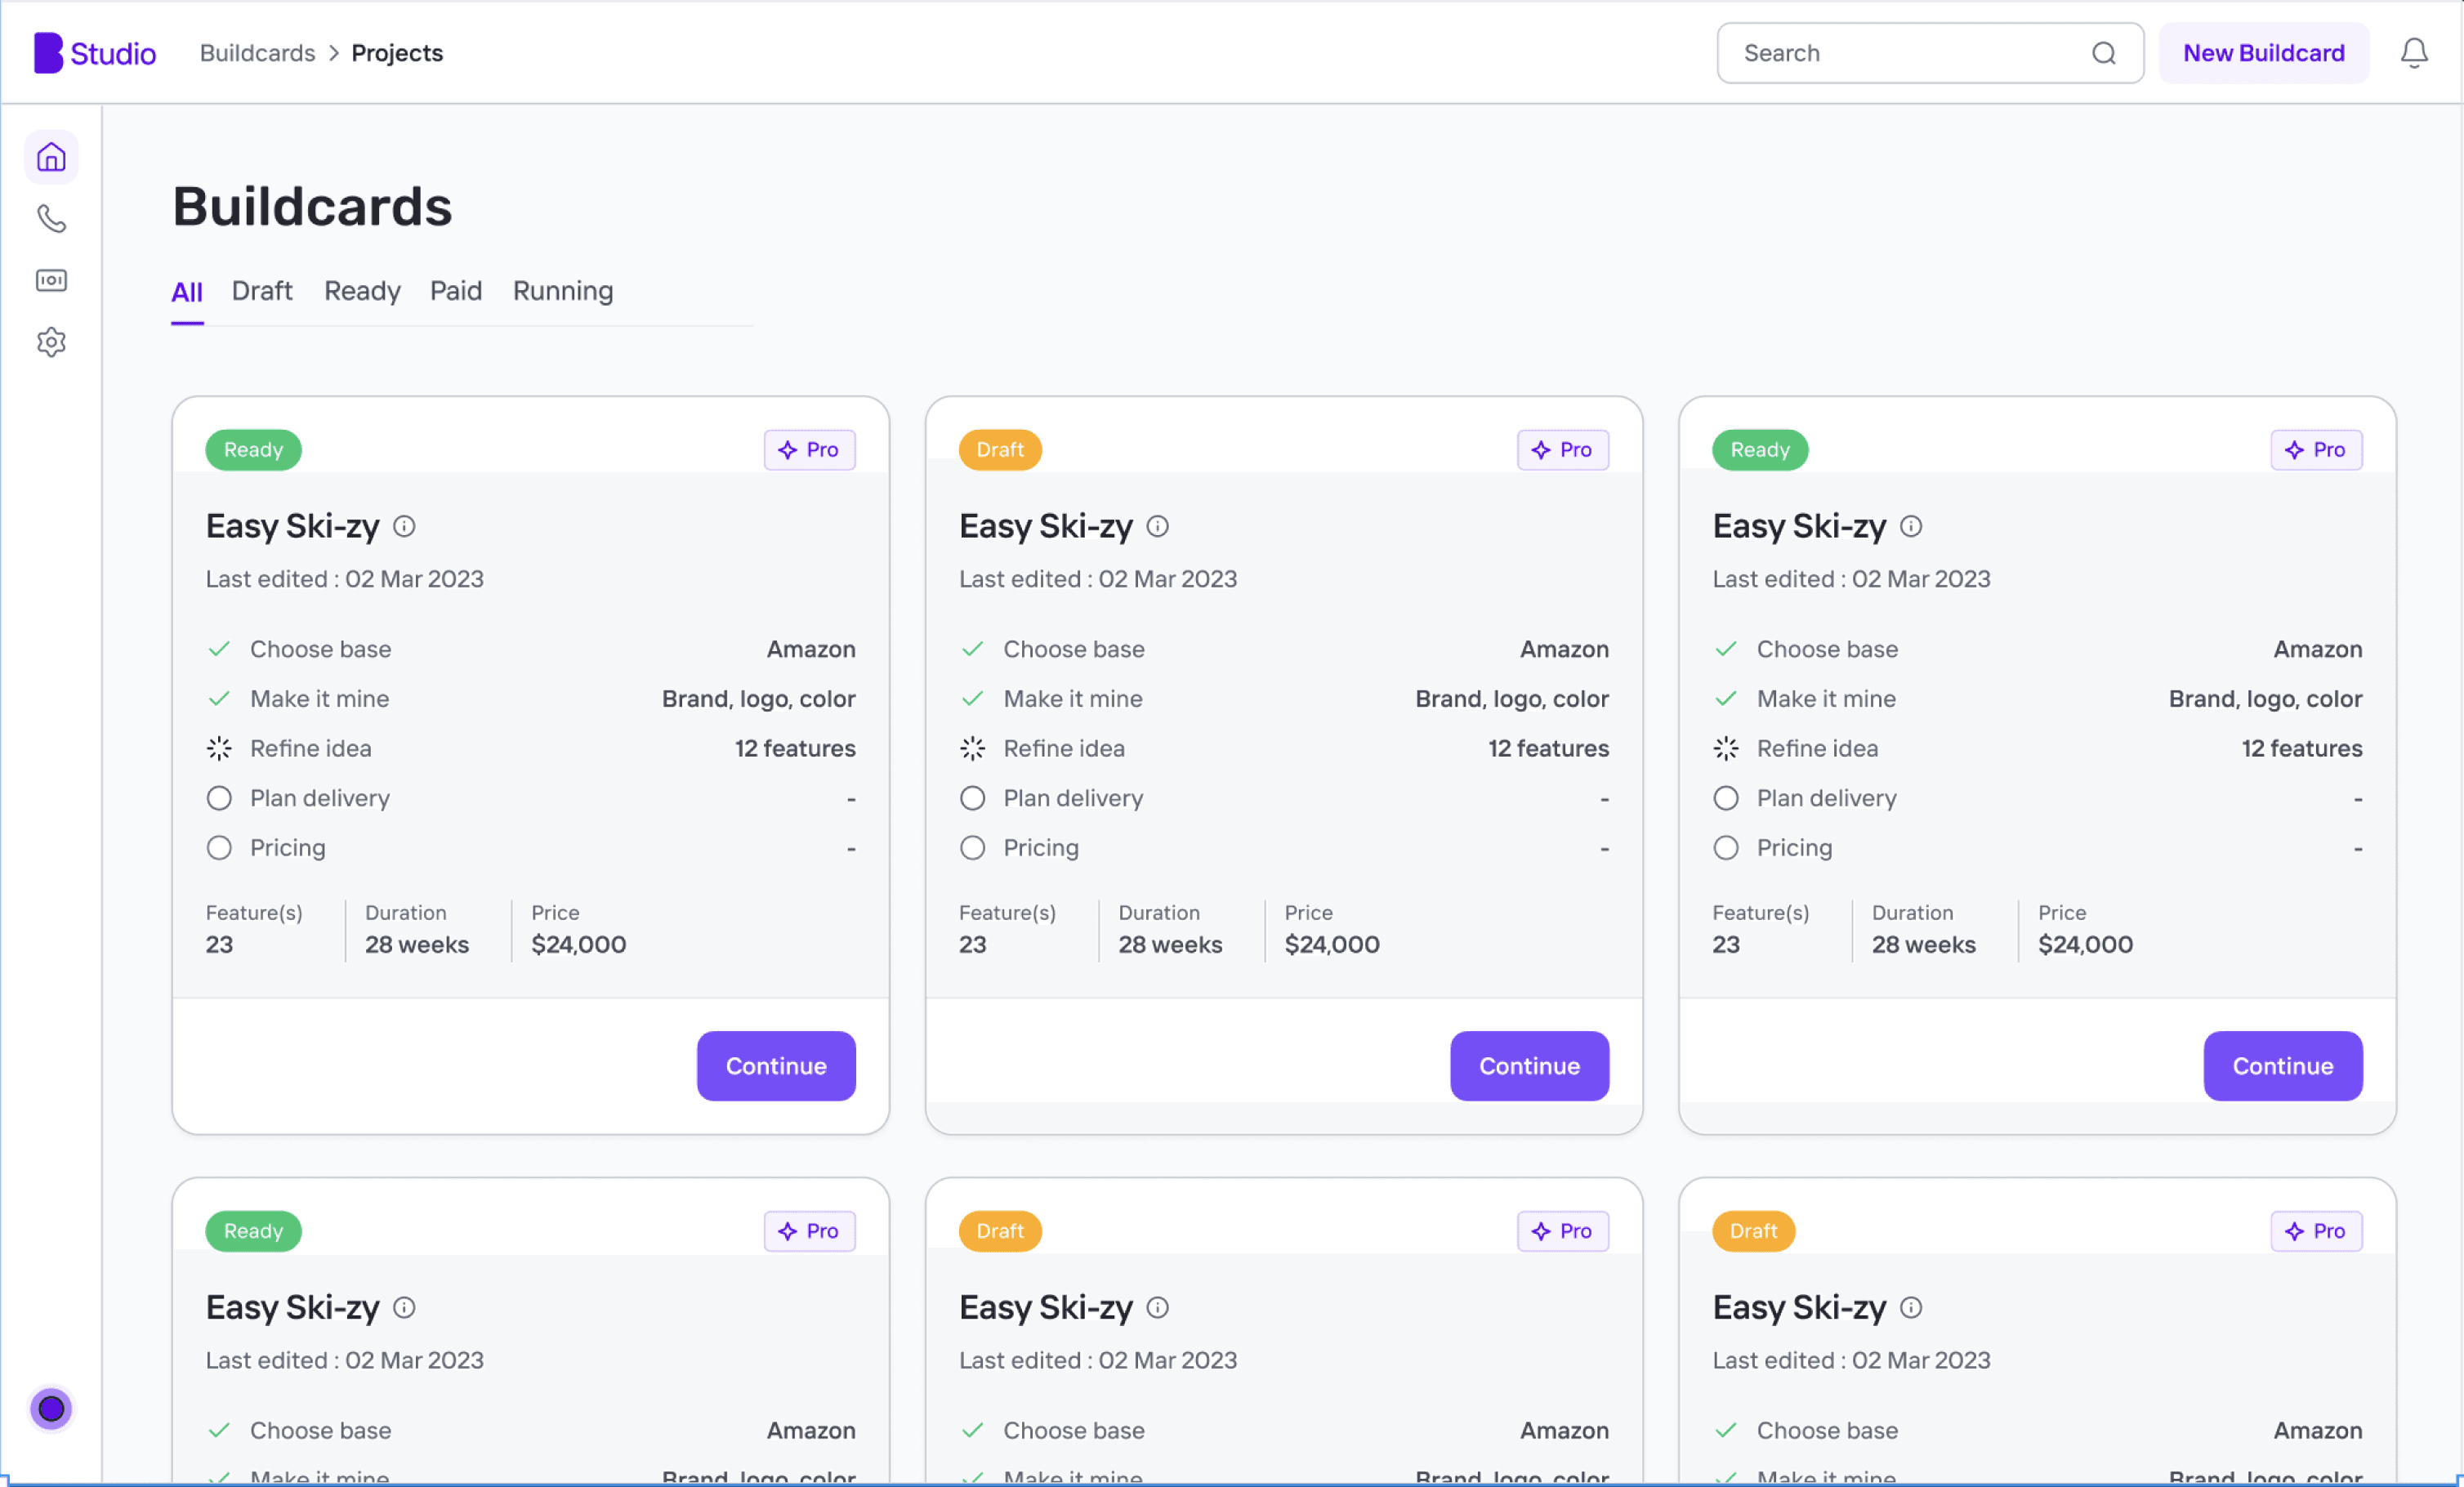Image resolution: width=2464 pixels, height=1487 pixels.
Task: Open the phone calls icon in sidebar
Action: (51, 218)
